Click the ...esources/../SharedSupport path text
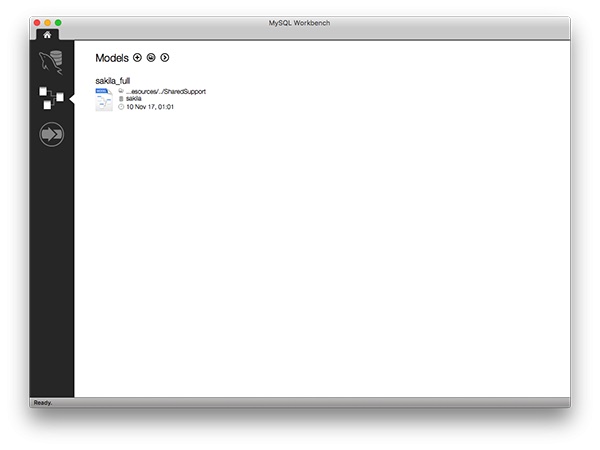This screenshot has height=450, width=600. coord(166,91)
